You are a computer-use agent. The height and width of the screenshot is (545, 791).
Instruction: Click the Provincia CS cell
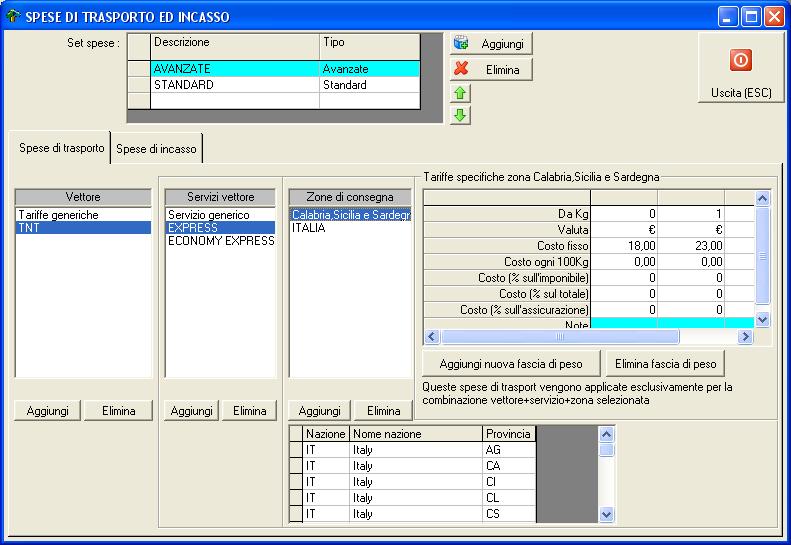click(x=508, y=514)
